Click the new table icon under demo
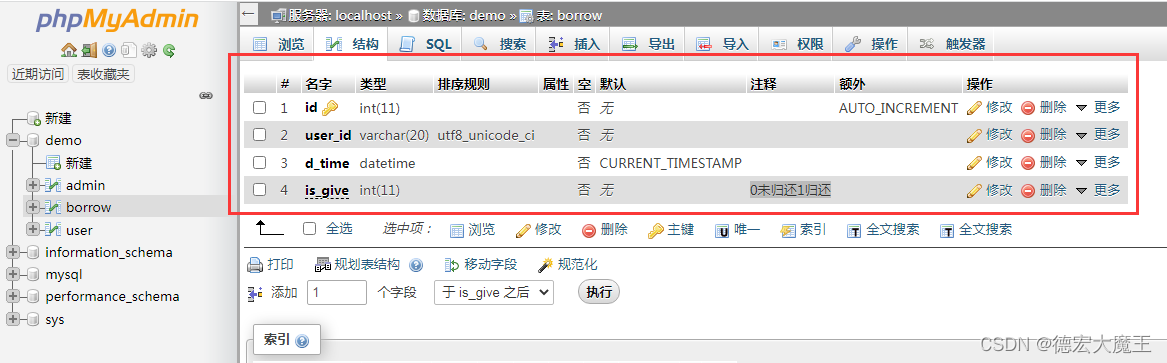This screenshot has width=1167, height=363. click(53, 163)
